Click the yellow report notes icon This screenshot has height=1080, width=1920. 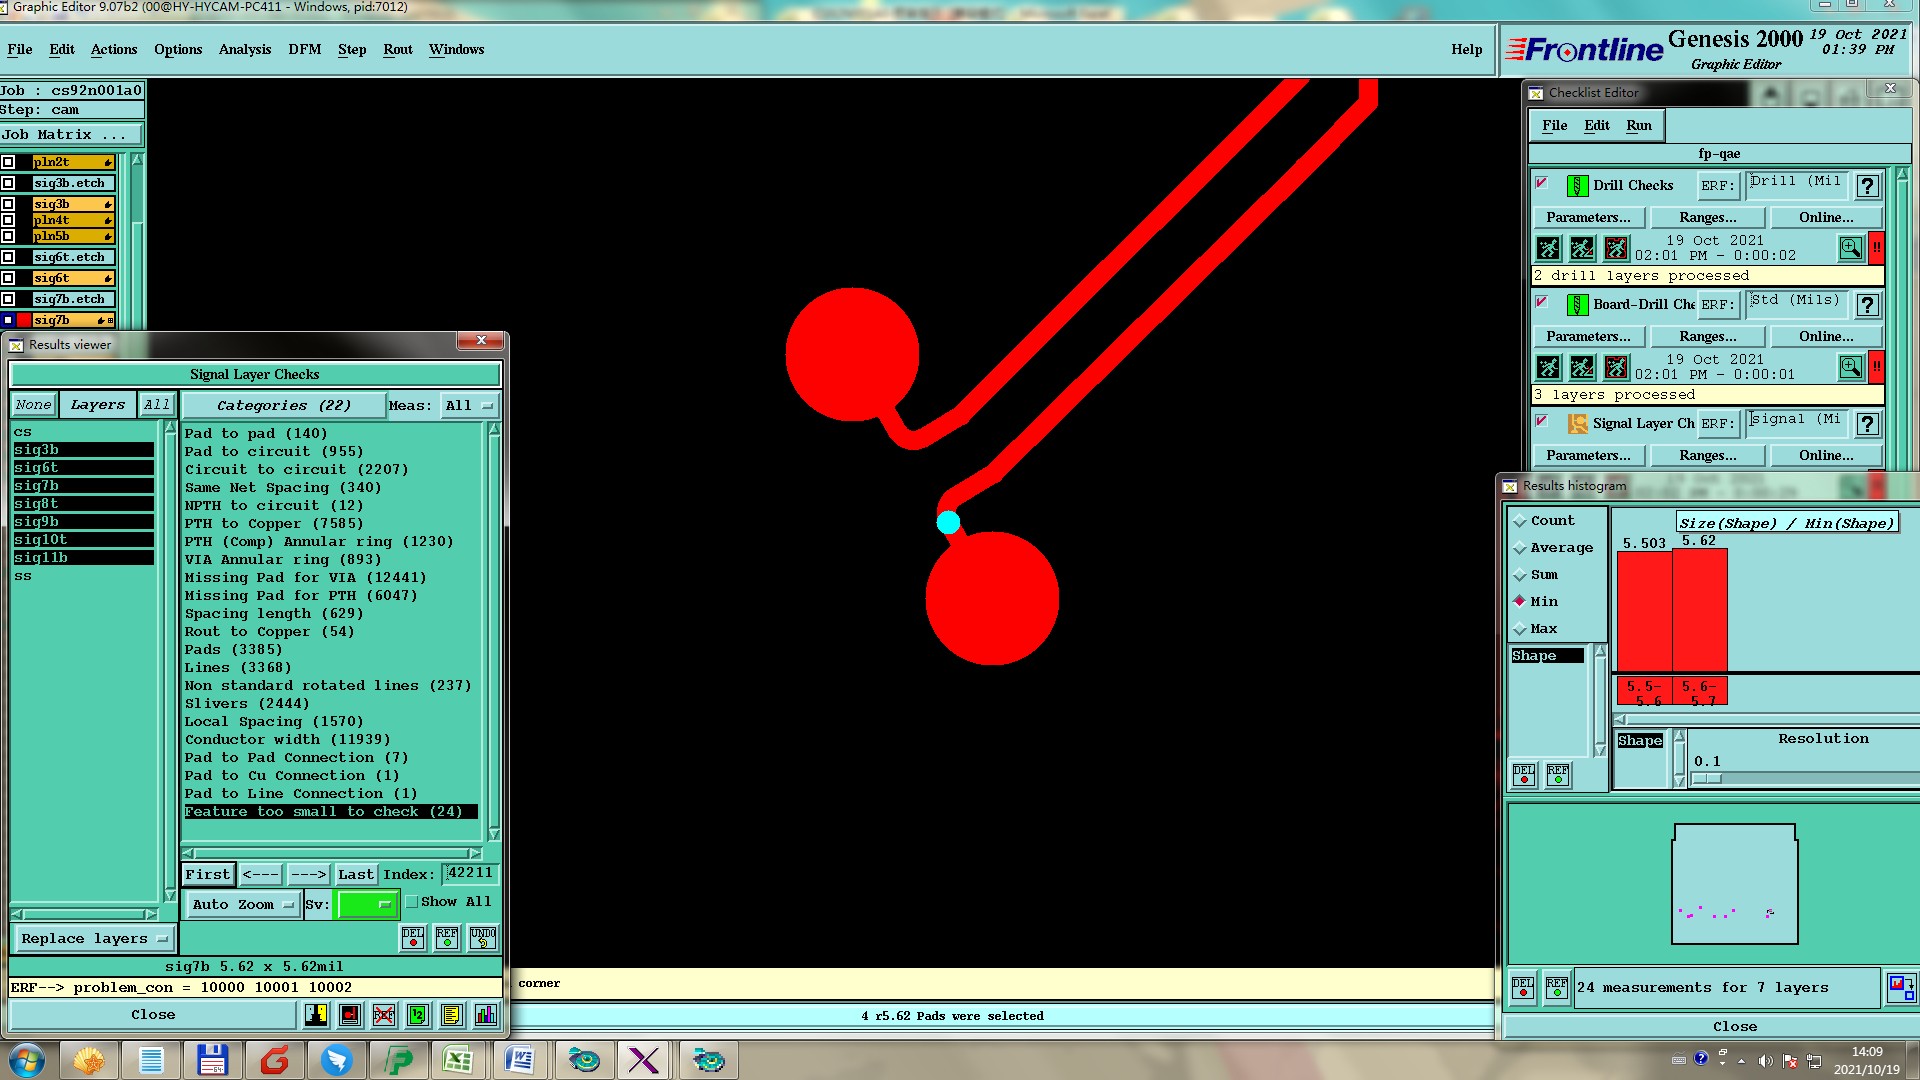(451, 1015)
